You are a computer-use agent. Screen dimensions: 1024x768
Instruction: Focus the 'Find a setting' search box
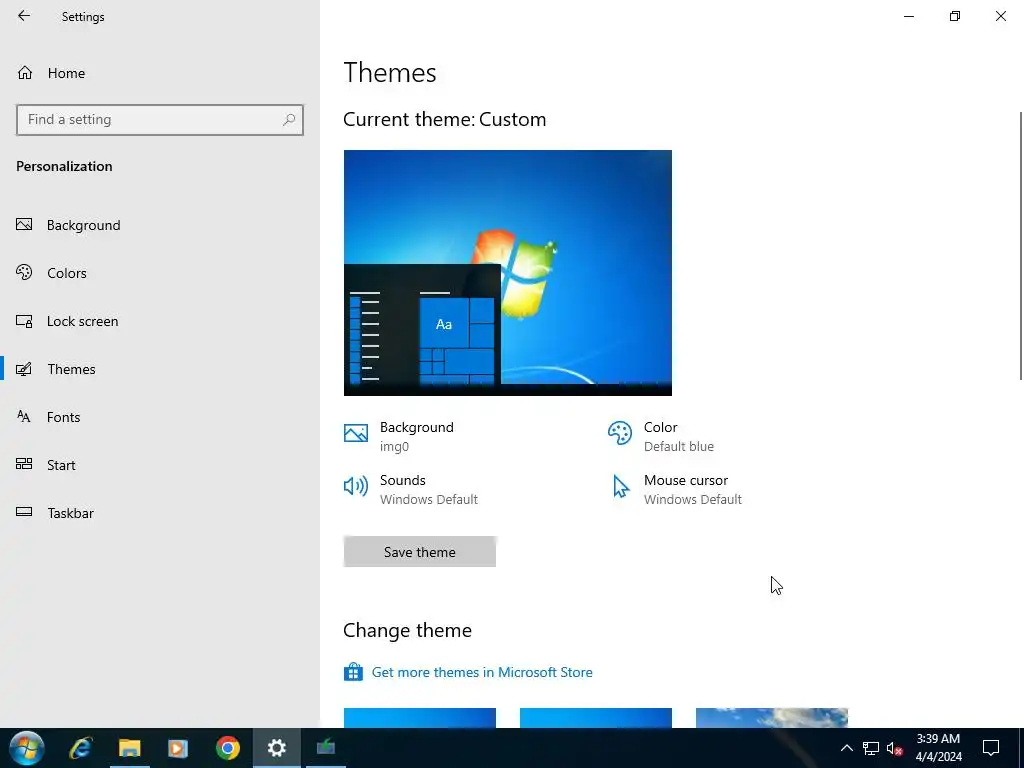[x=160, y=120]
